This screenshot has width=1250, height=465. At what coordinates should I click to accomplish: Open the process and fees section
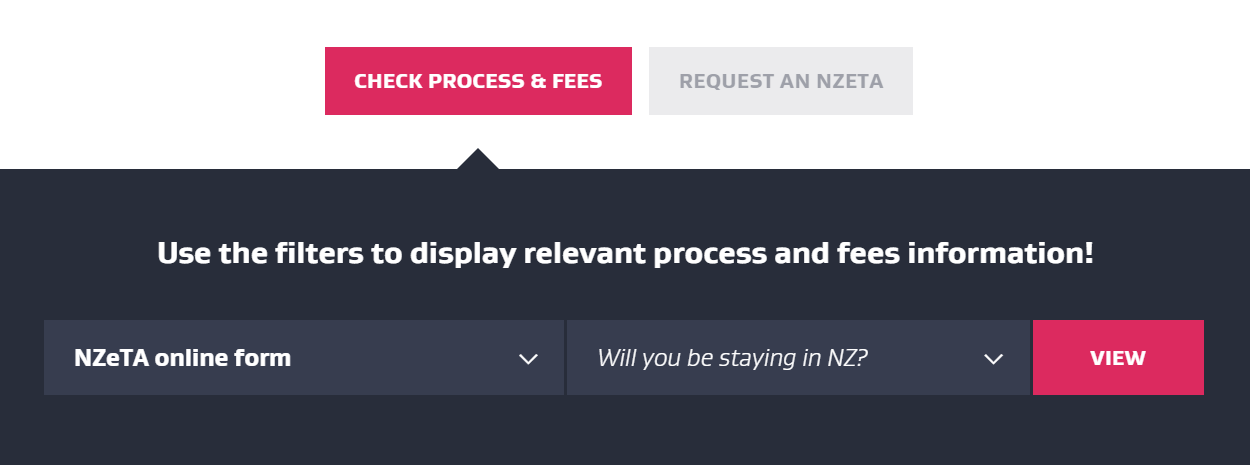coord(478,81)
